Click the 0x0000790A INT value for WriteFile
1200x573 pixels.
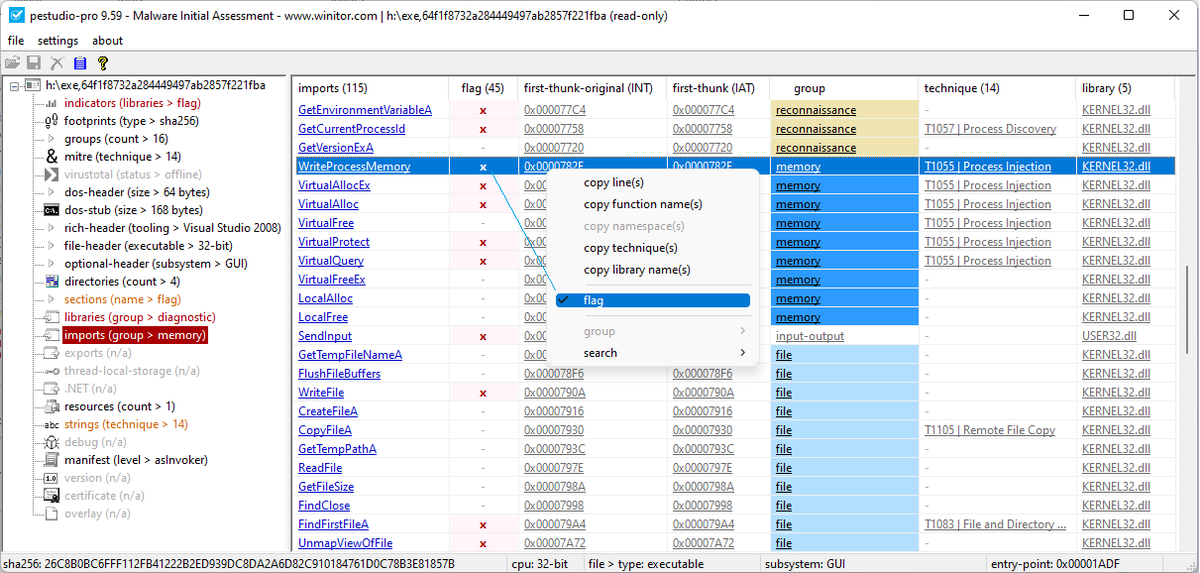pos(555,393)
